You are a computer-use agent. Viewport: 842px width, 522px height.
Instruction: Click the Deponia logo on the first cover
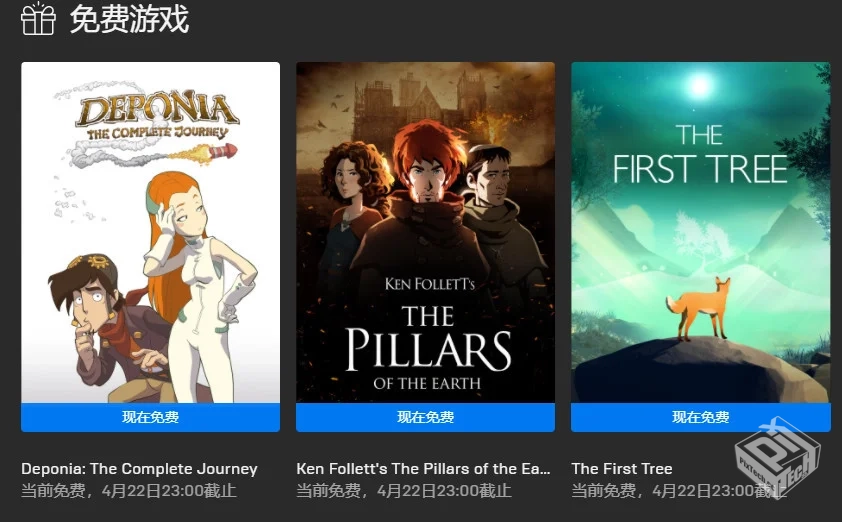[x=157, y=117]
